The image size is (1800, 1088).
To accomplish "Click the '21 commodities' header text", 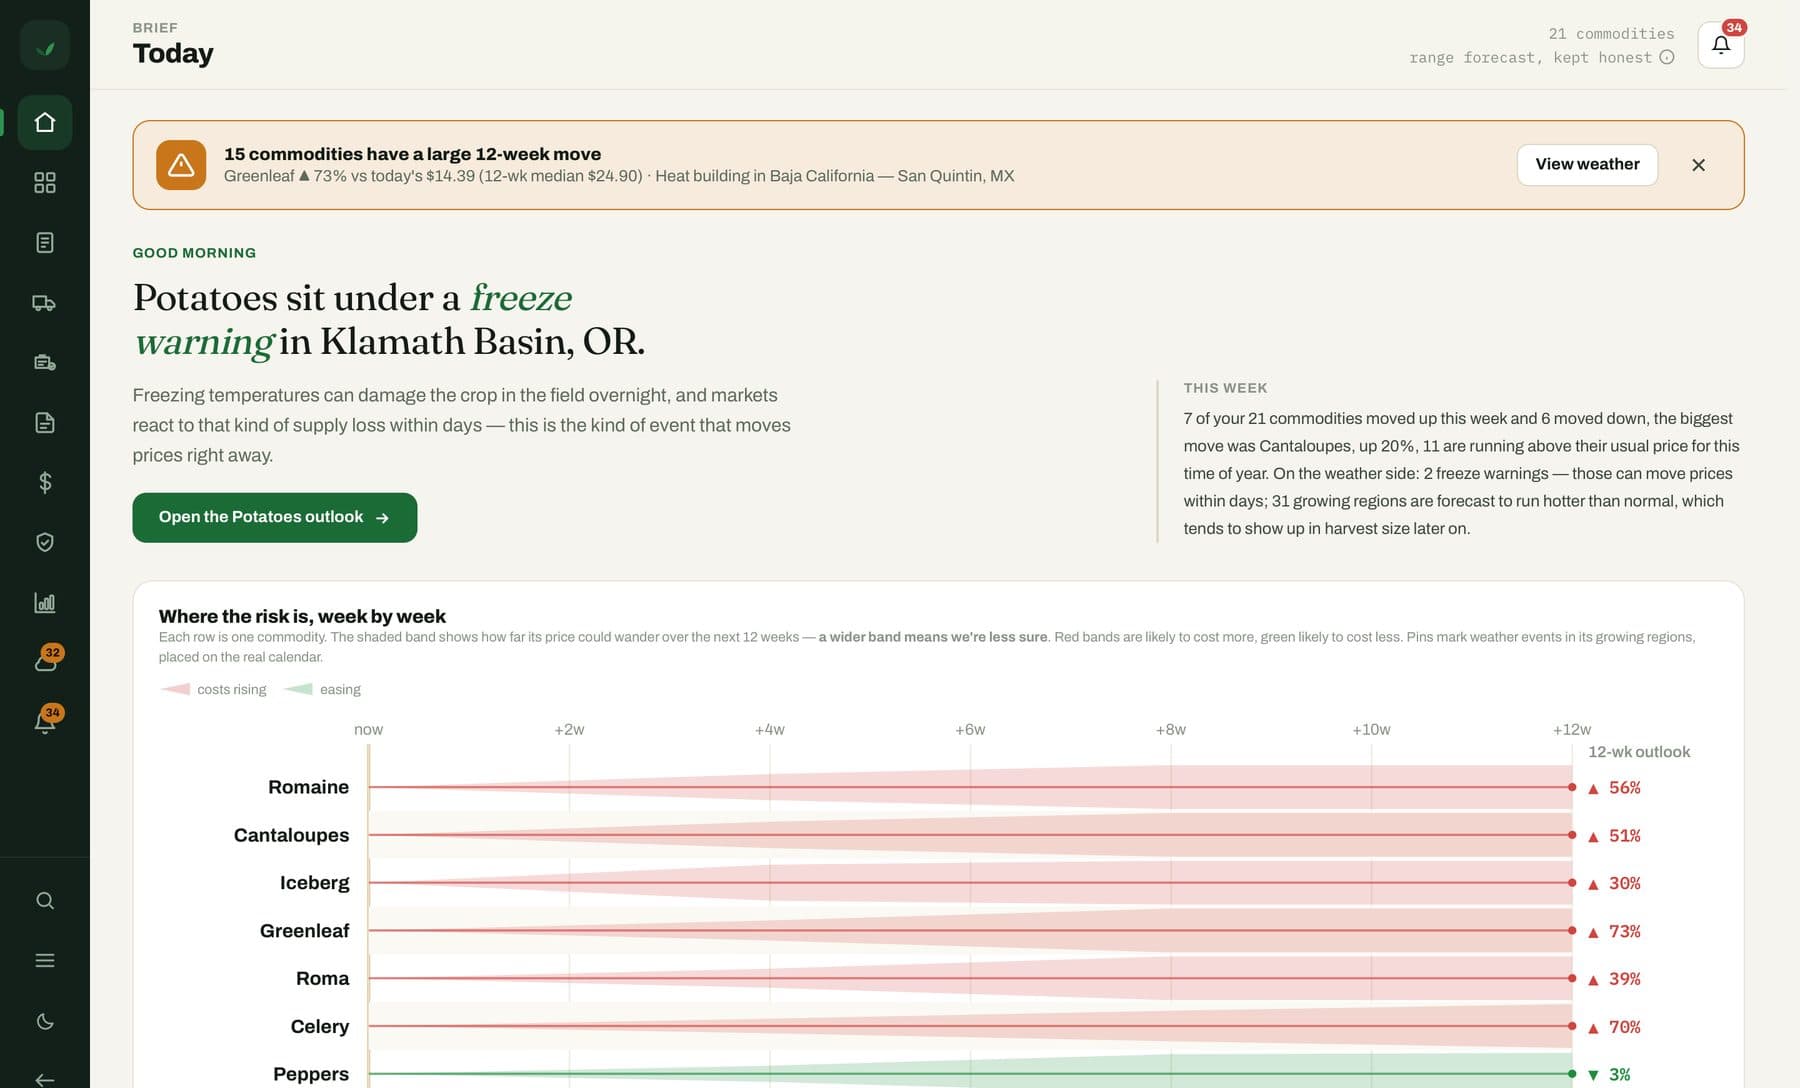I will (x=1611, y=34).
